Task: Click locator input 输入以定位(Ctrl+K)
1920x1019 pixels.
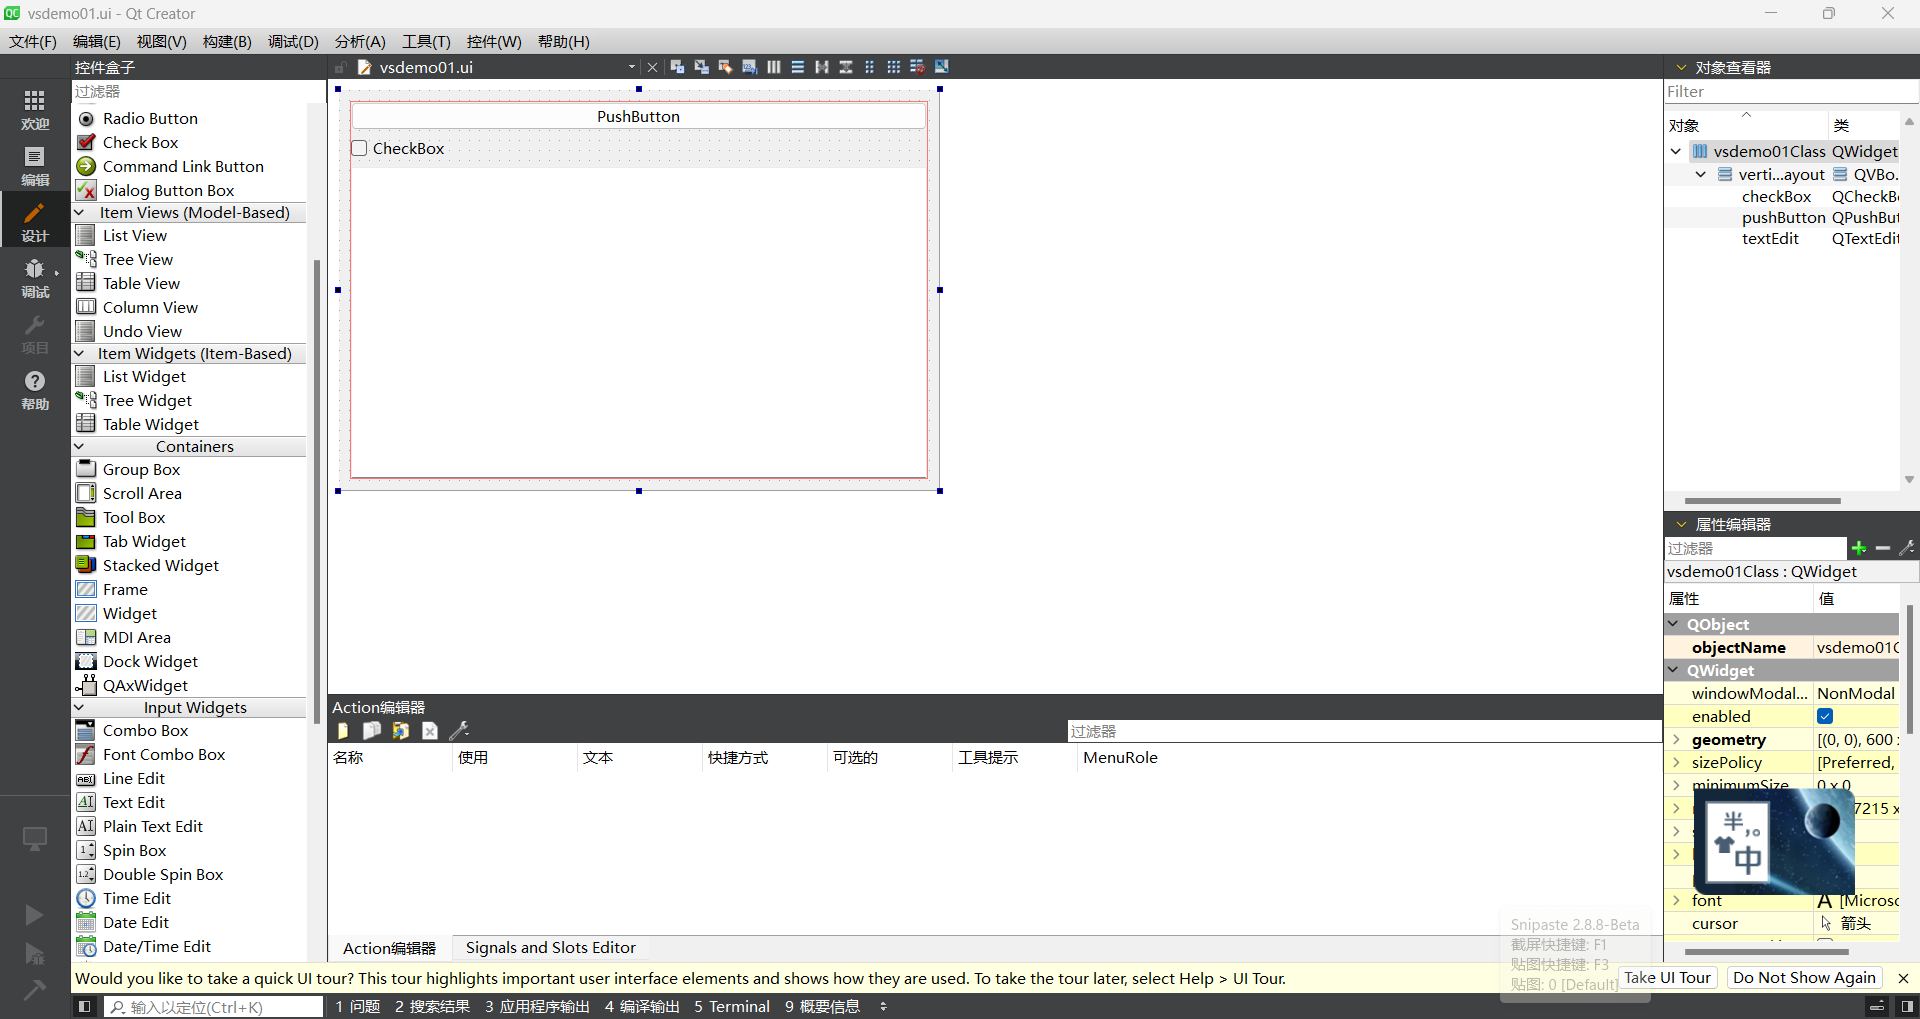Action: point(214,1007)
